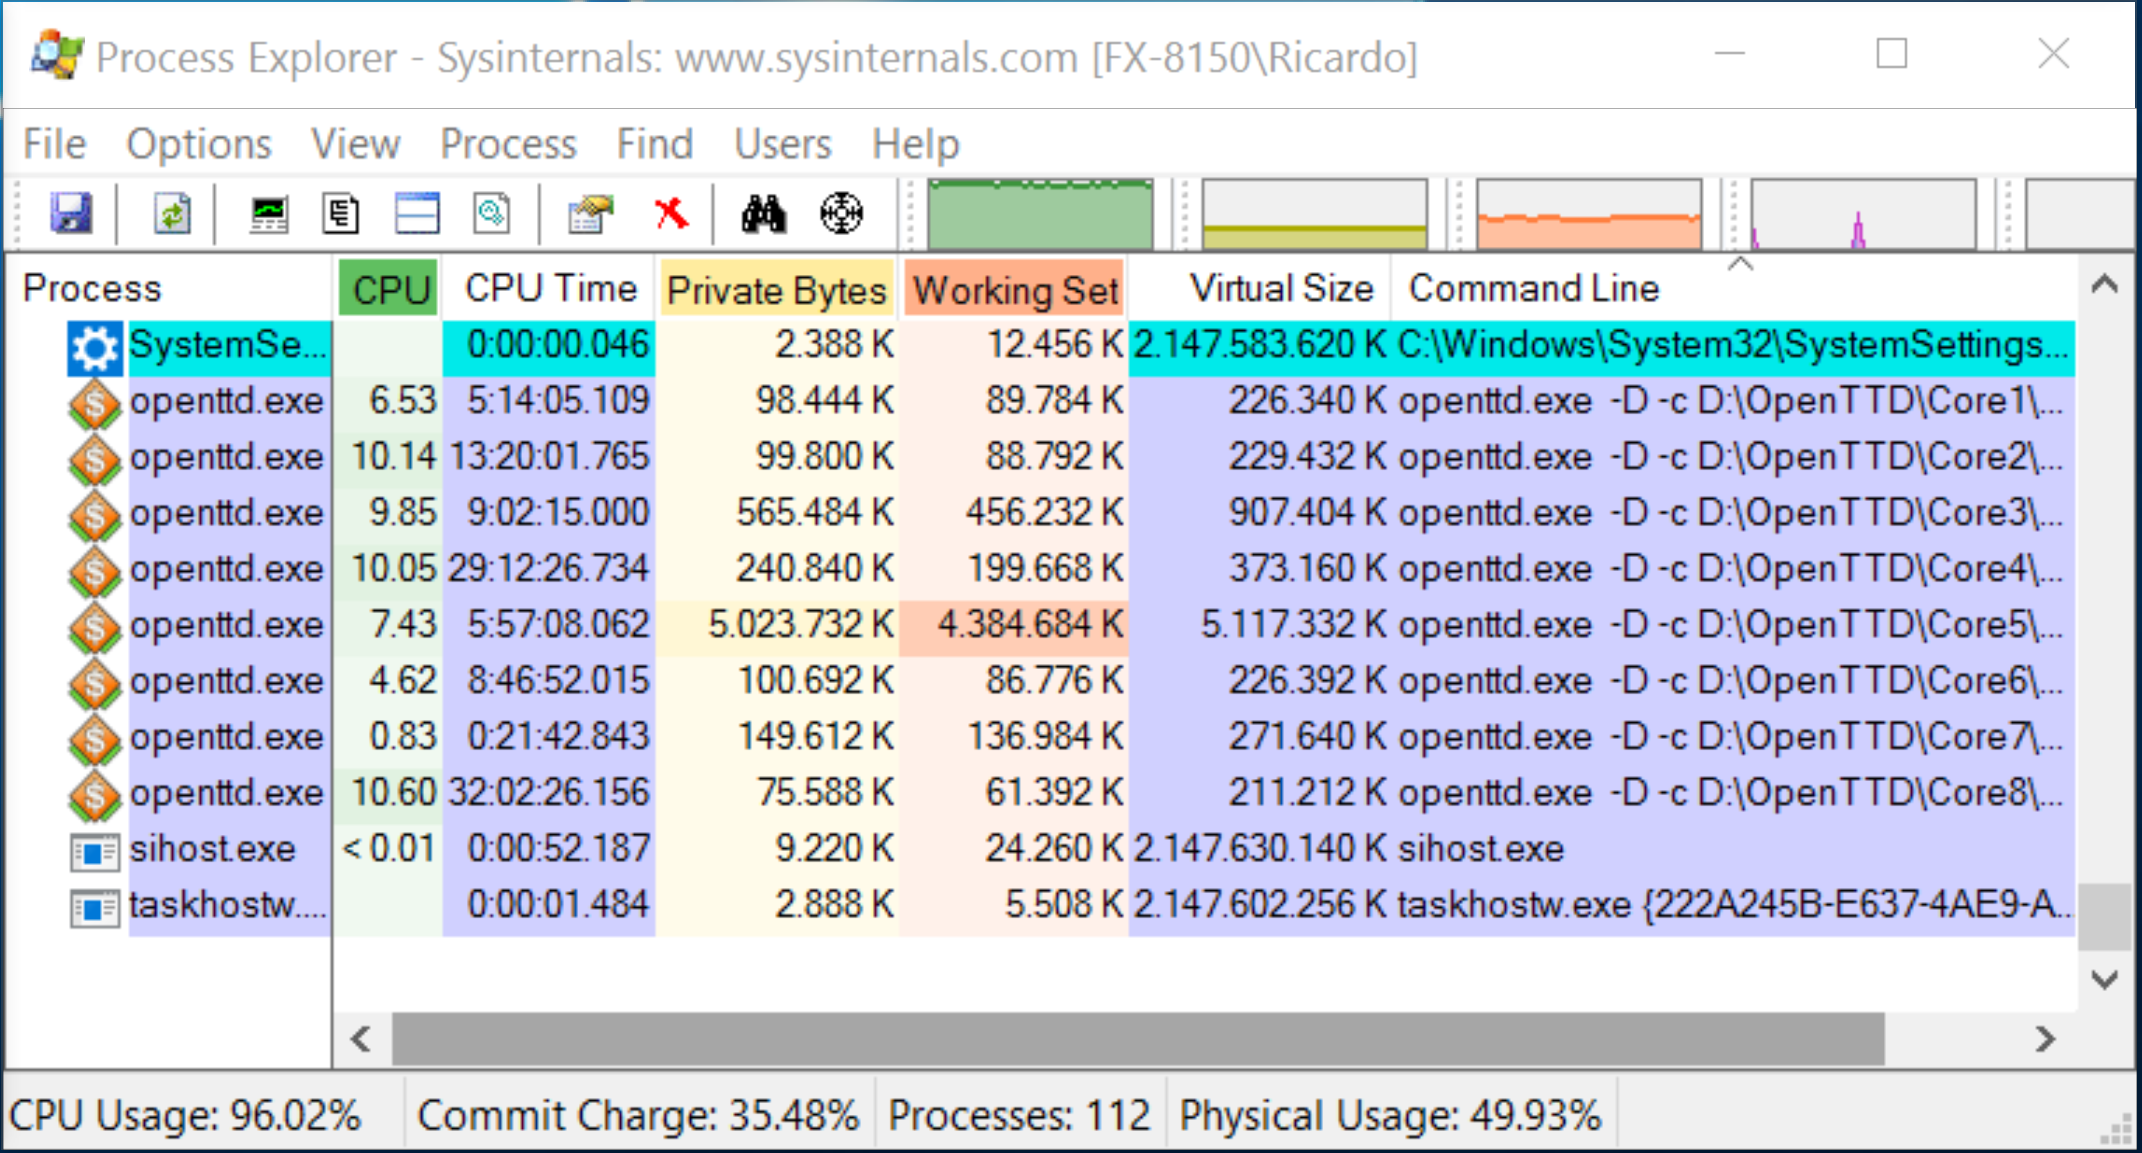Screen dimensions: 2142x1153
Task: Sort by the Working Set column header
Action: (1014, 288)
